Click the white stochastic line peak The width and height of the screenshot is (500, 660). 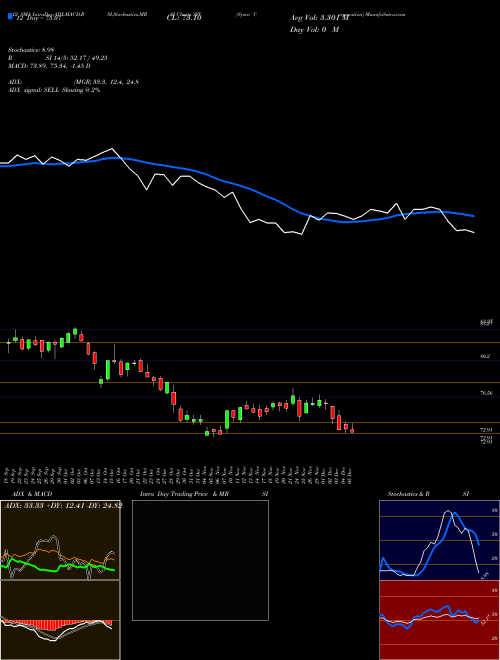click(448, 511)
